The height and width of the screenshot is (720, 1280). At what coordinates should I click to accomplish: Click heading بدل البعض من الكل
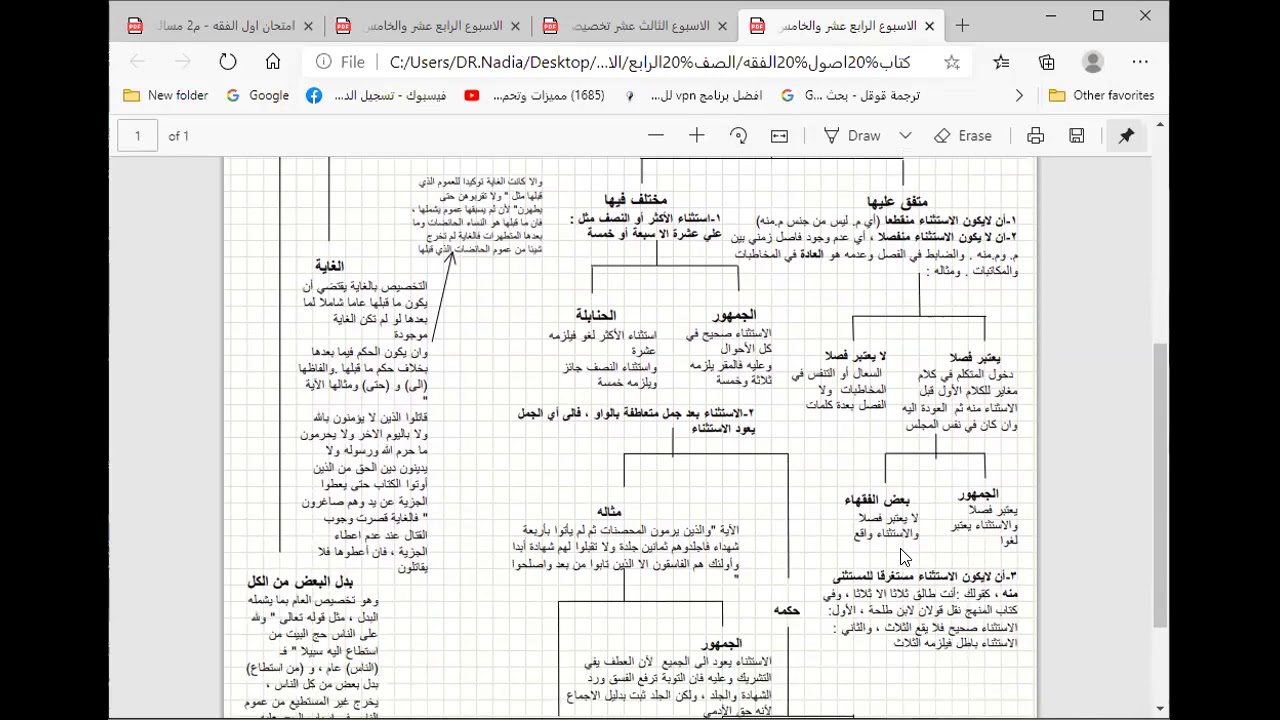click(x=300, y=581)
